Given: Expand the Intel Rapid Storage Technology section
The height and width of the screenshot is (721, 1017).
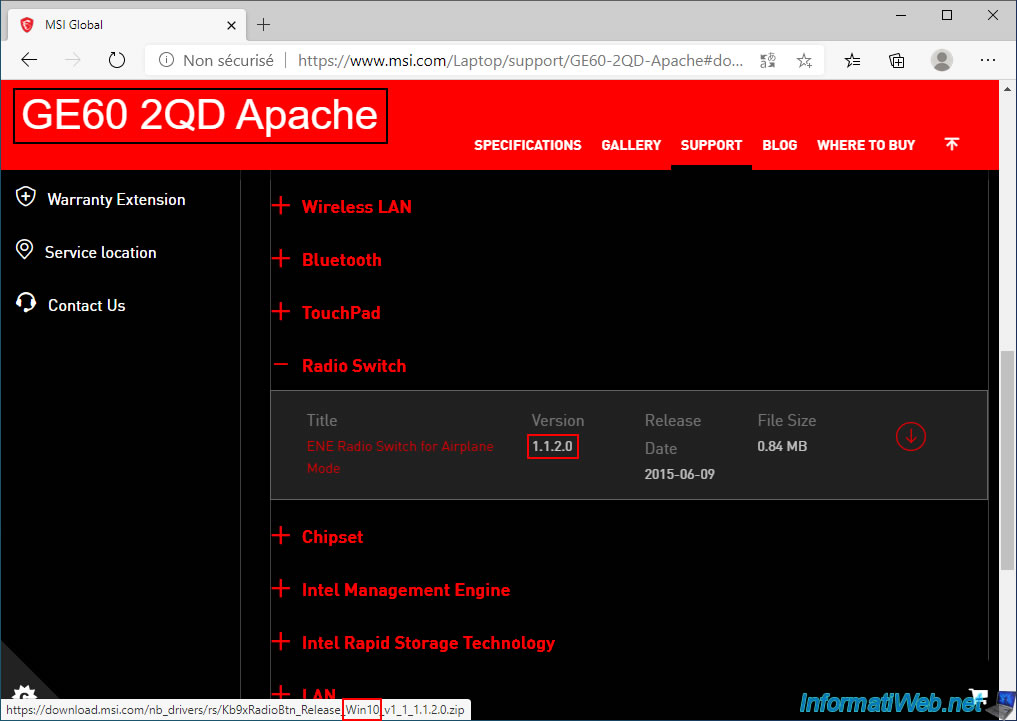Looking at the screenshot, I should 414,643.
